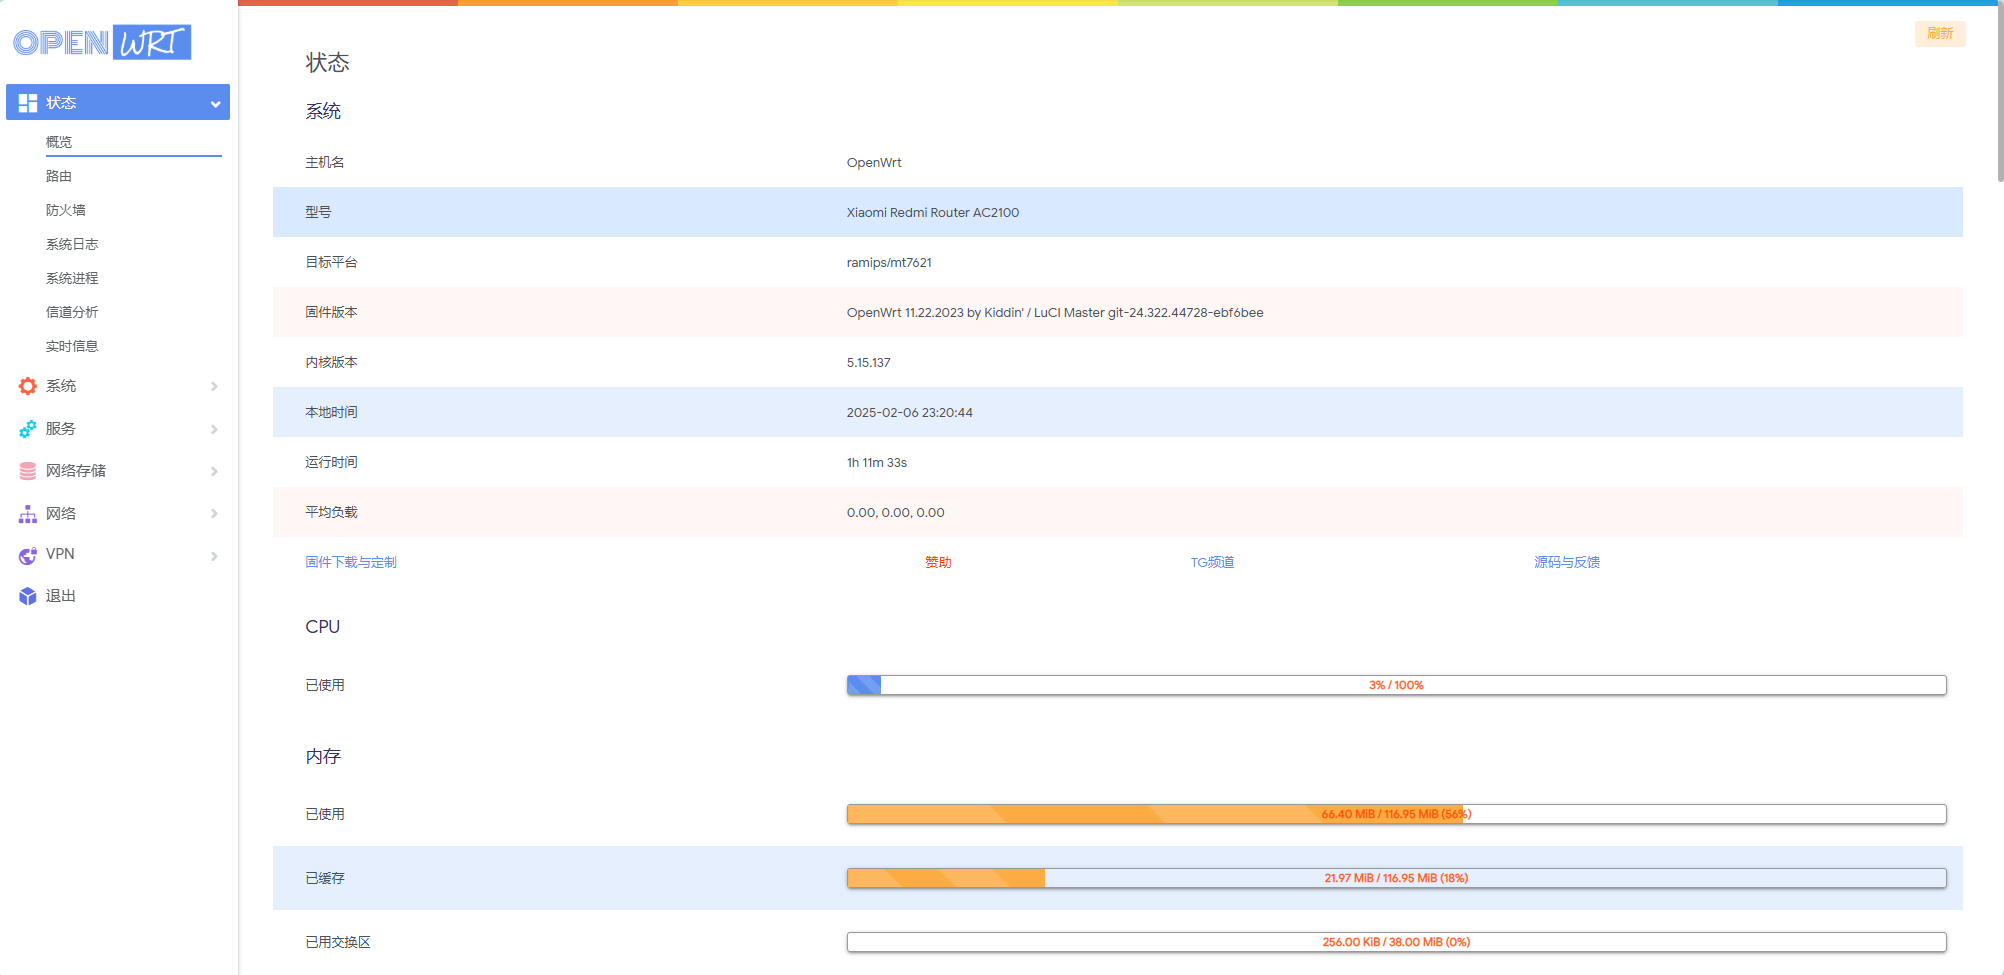Click the 已用交换区 swap progress bar
Viewport: 2004px width, 975px height.
(x=1396, y=942)
